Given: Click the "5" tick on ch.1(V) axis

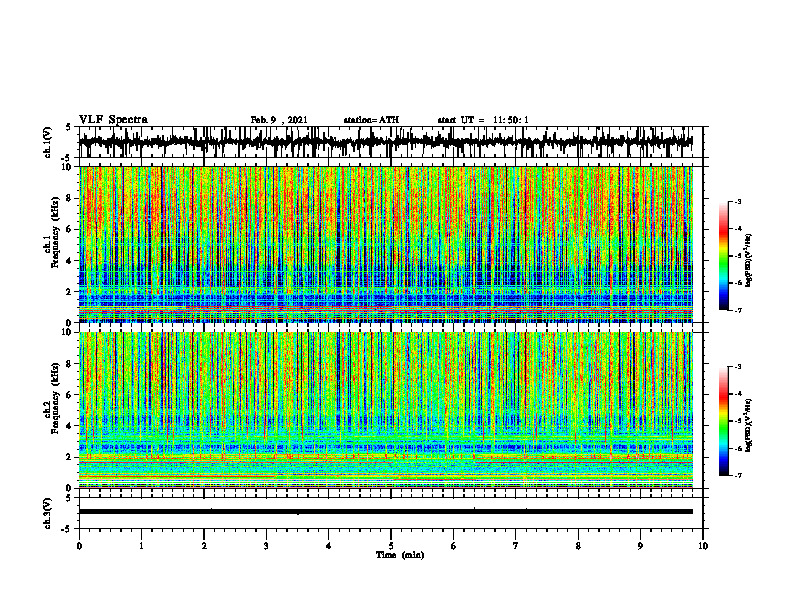Looking at the screenshot, I should (68, 127).
